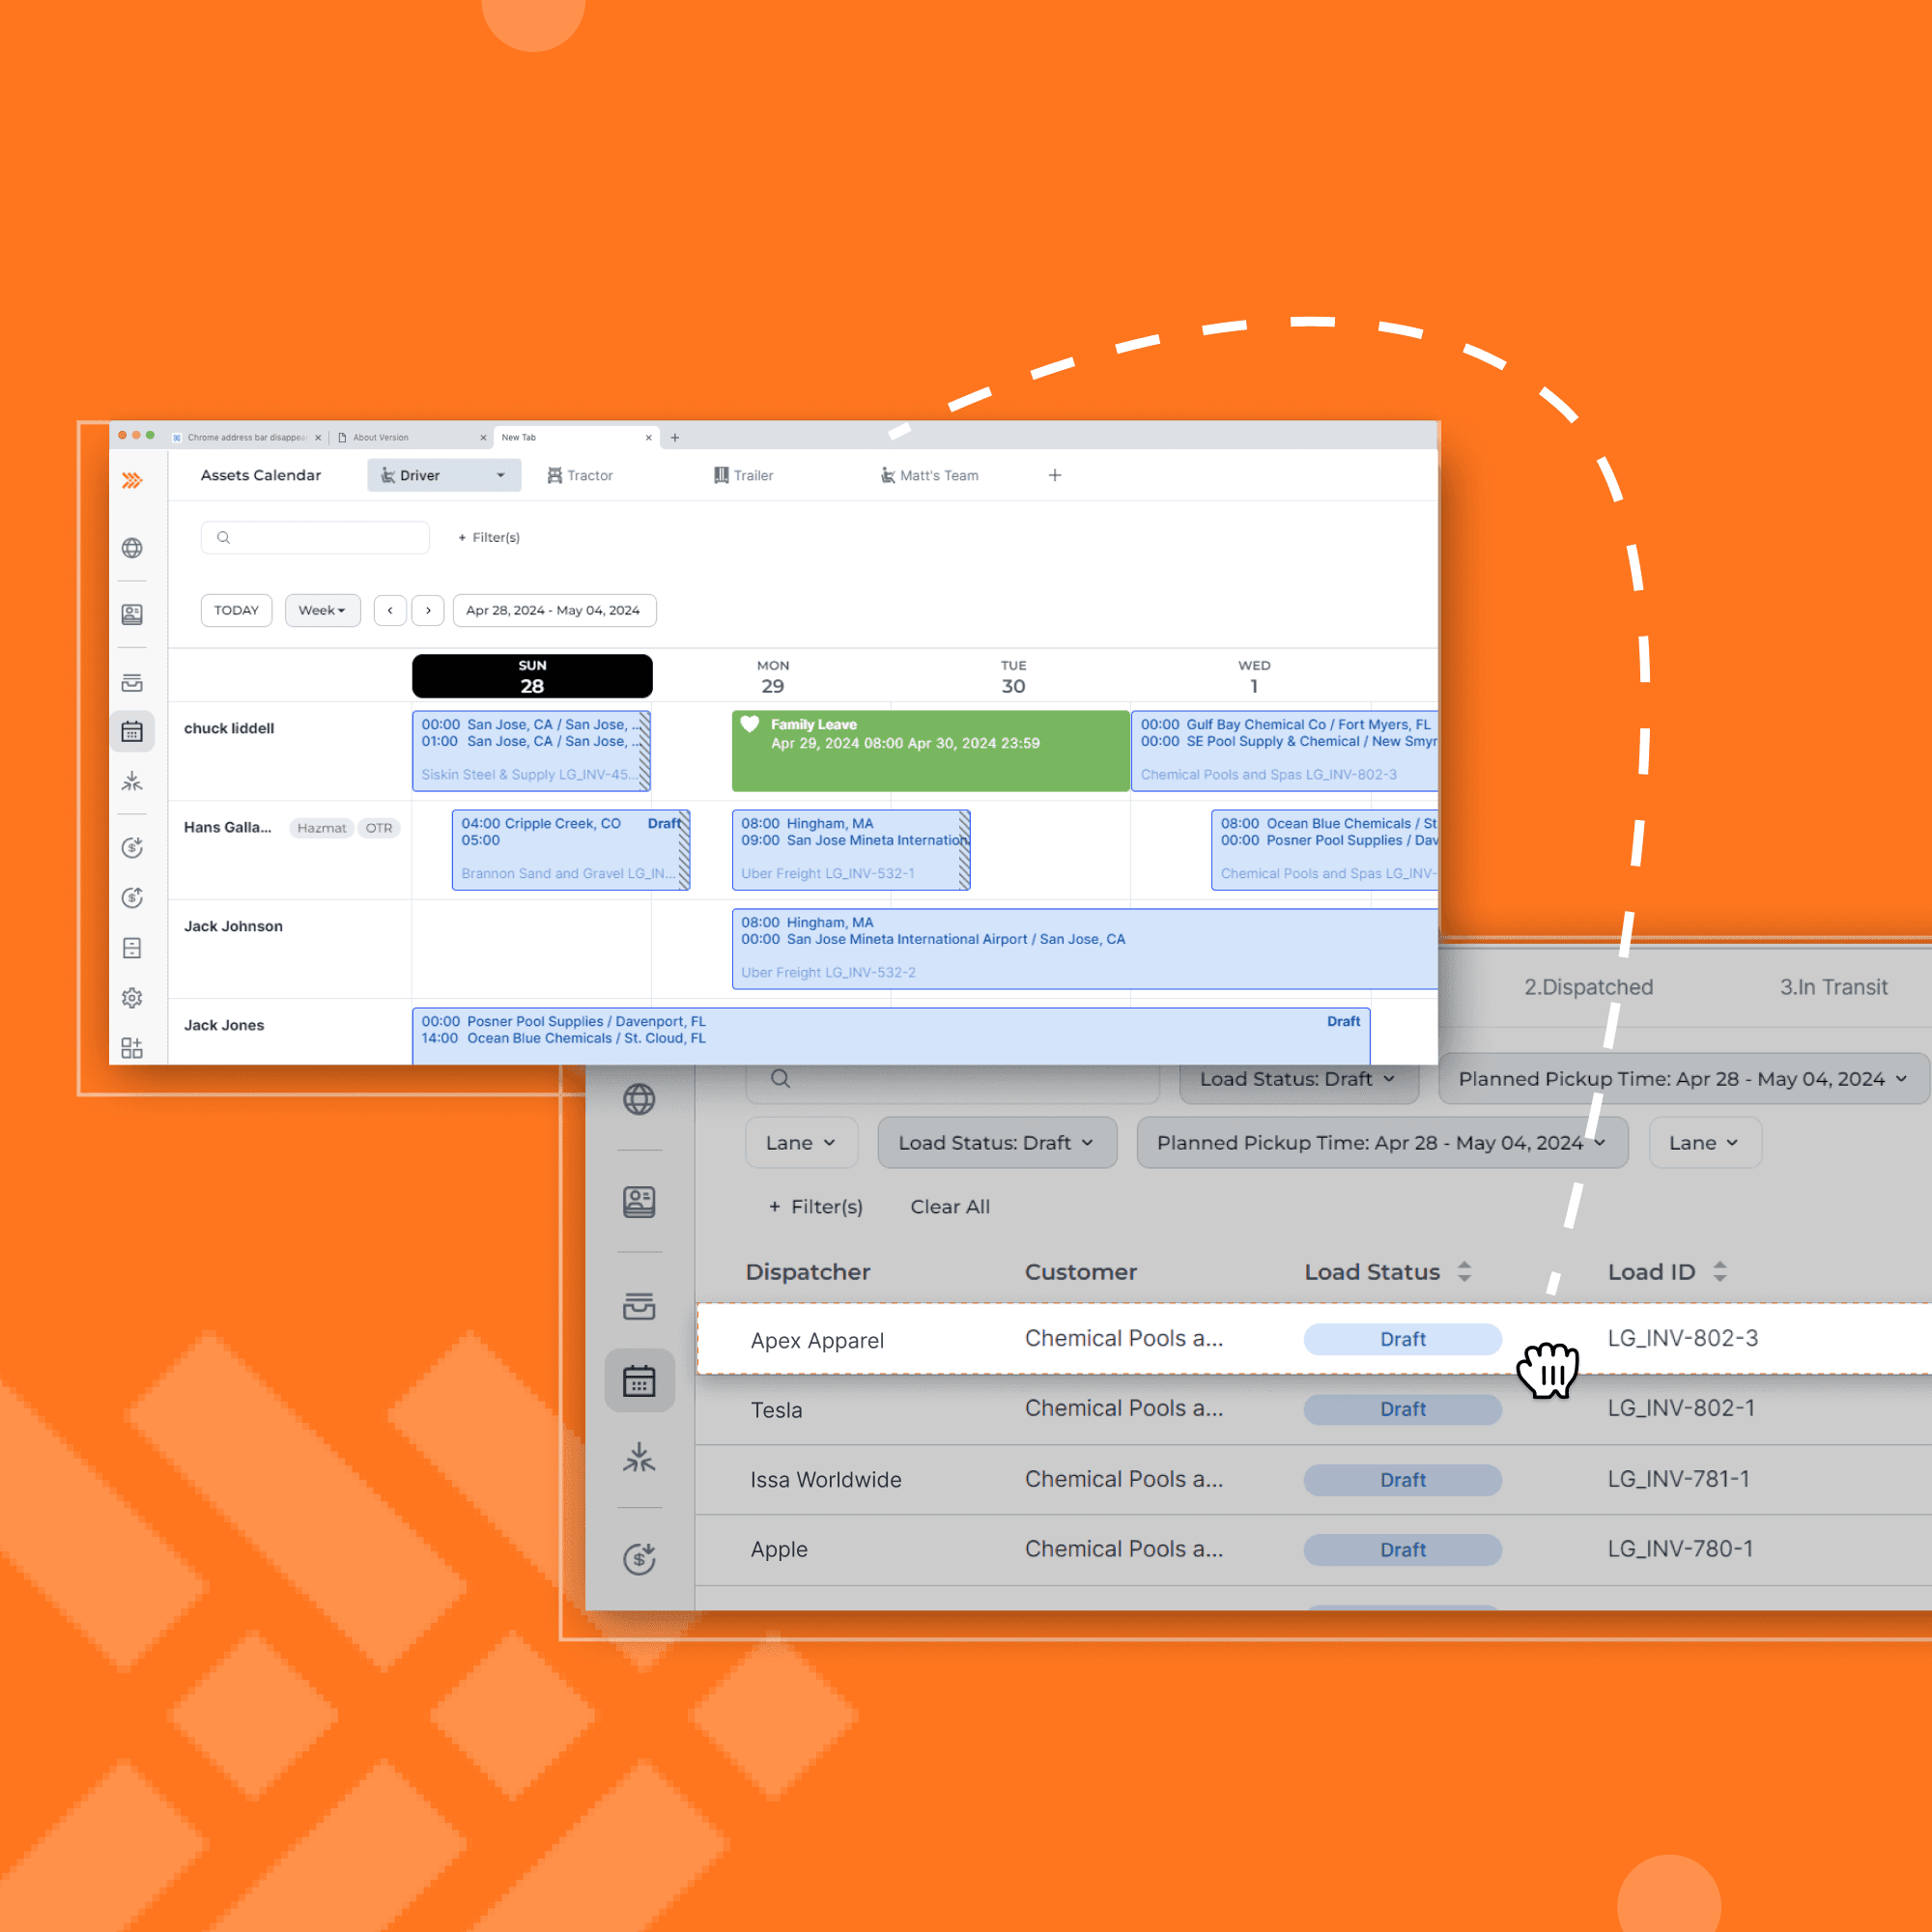Switch to the Tractor tab
The image size is (1932, 1932).
click(580, 475)
